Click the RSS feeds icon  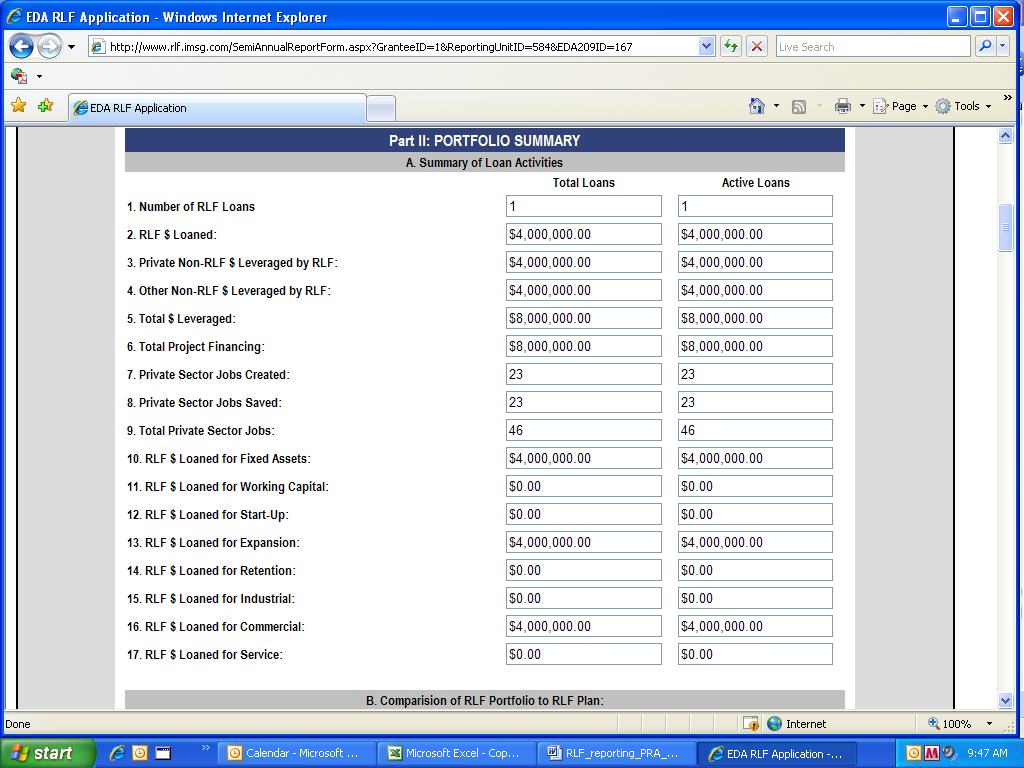tap(799, 106)
